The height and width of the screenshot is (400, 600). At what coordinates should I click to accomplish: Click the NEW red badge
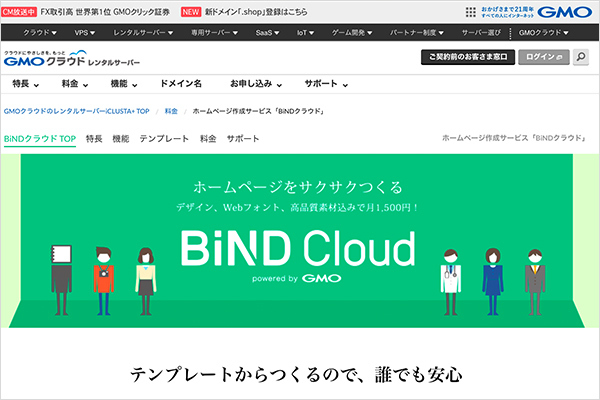tap(191, 12)
